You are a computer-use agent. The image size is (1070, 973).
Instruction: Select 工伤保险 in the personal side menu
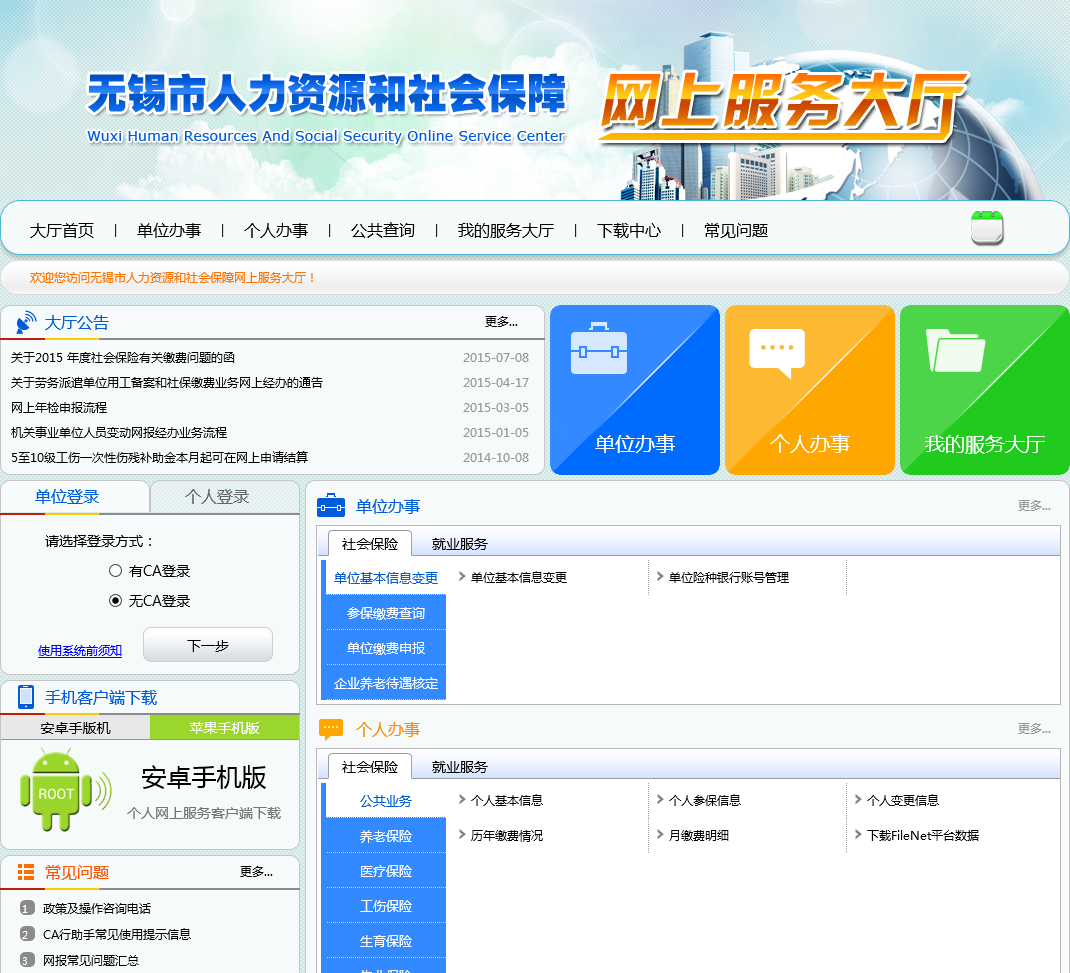pyautogui.click(x=386, y=905)
